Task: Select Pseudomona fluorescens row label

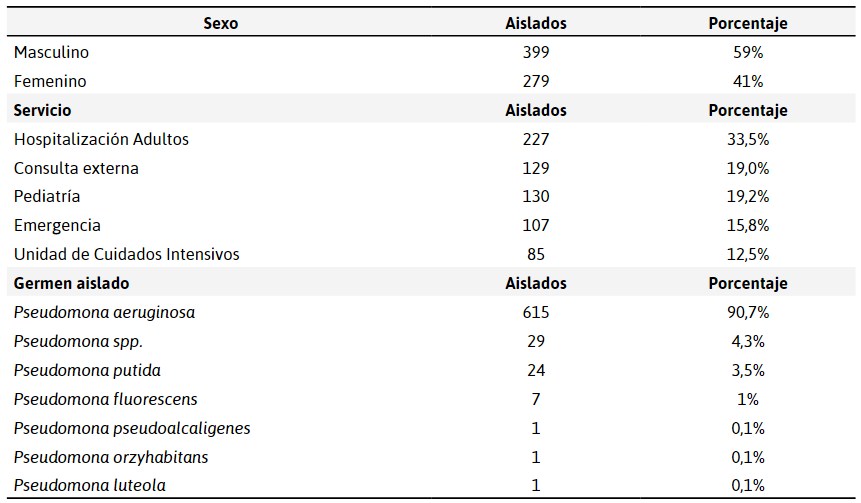Action: coord(105,399)
